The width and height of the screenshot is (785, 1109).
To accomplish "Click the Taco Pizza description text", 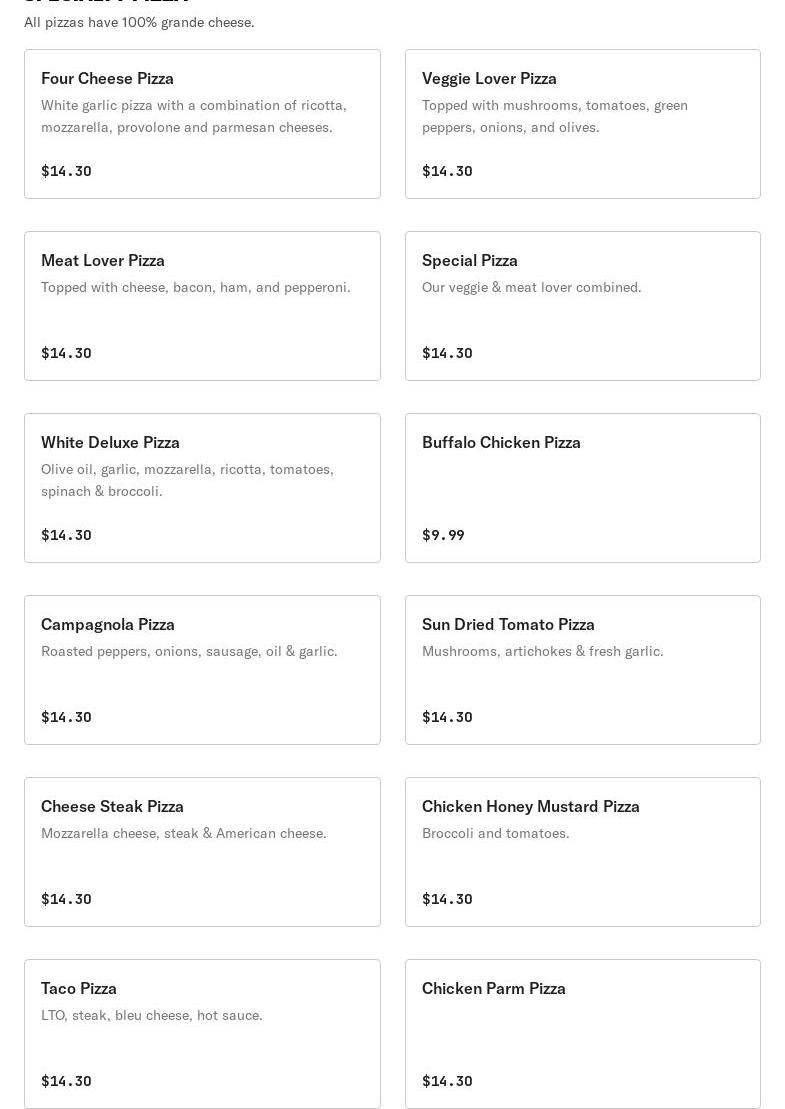I will click(x=152, y=1015).
